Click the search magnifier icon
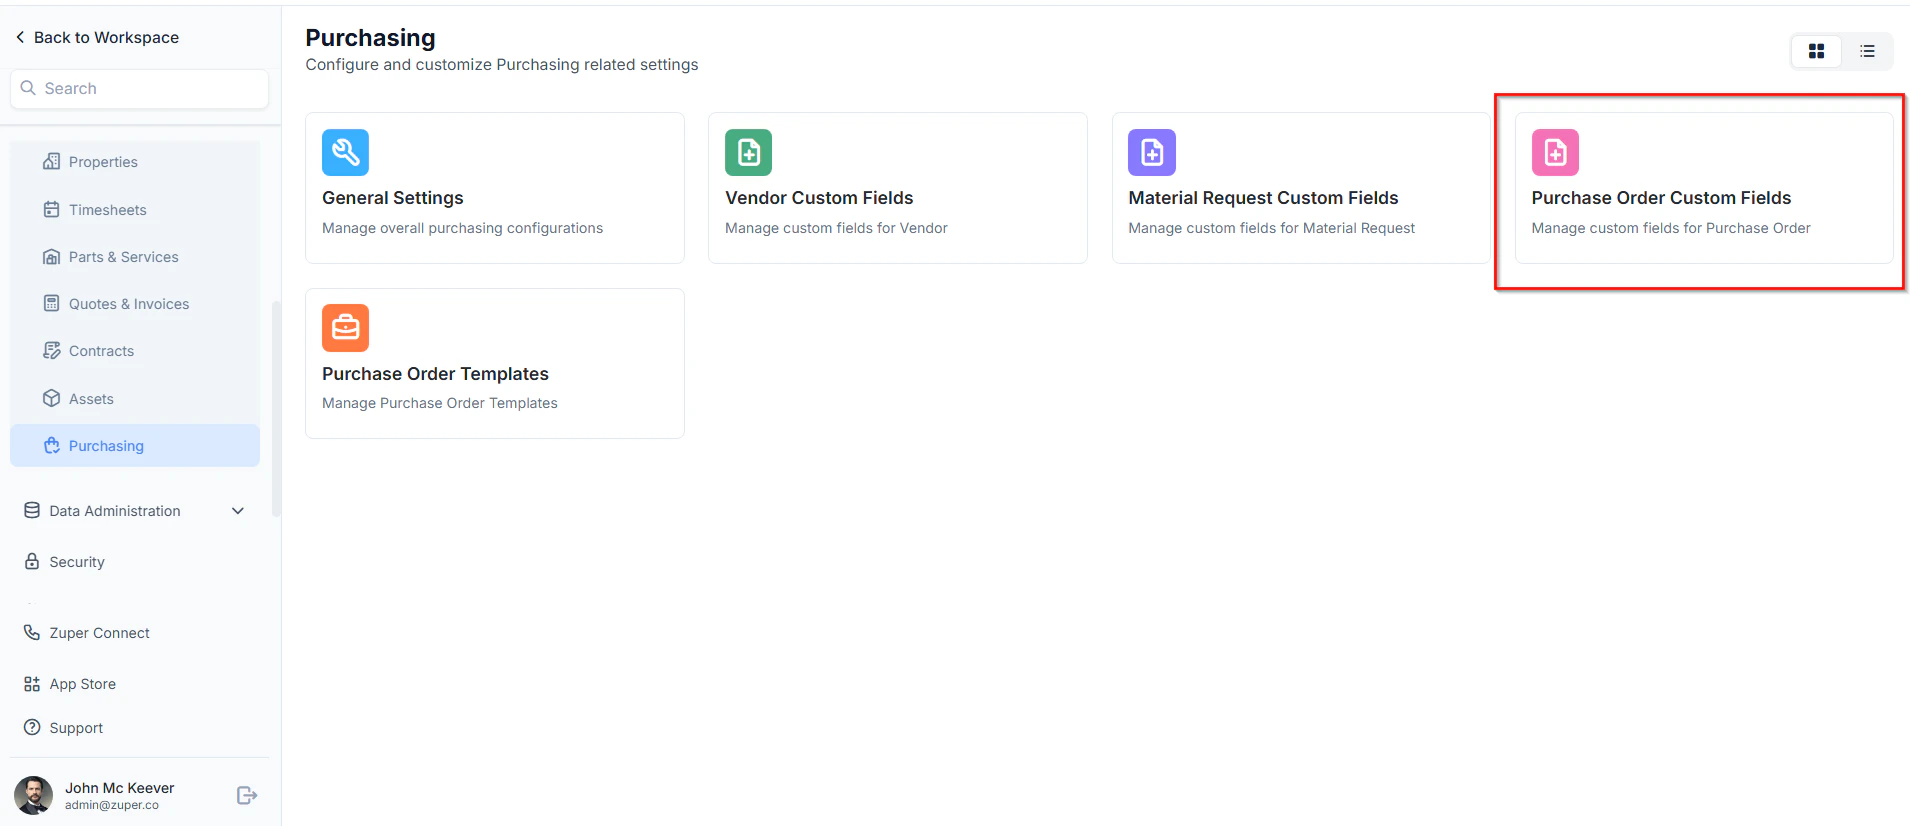The image size is (1910, 826). point(28,88)
